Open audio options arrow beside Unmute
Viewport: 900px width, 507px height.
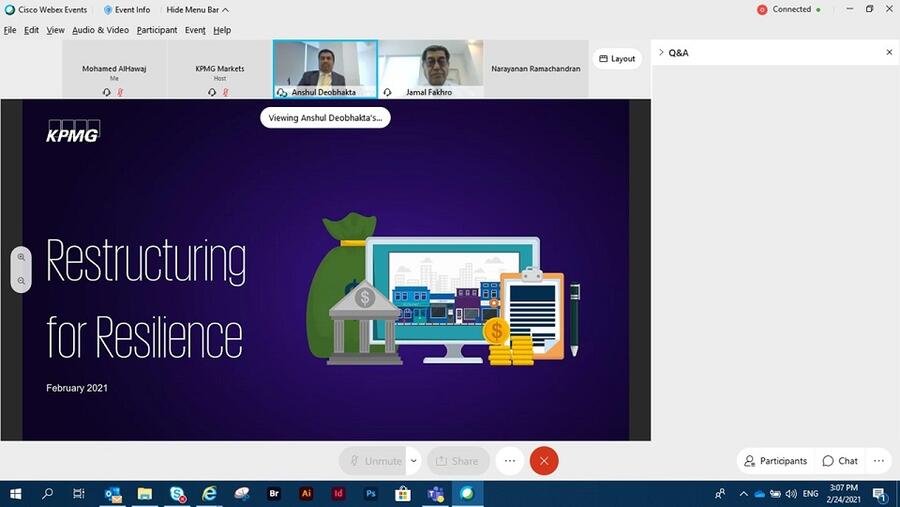414,461
